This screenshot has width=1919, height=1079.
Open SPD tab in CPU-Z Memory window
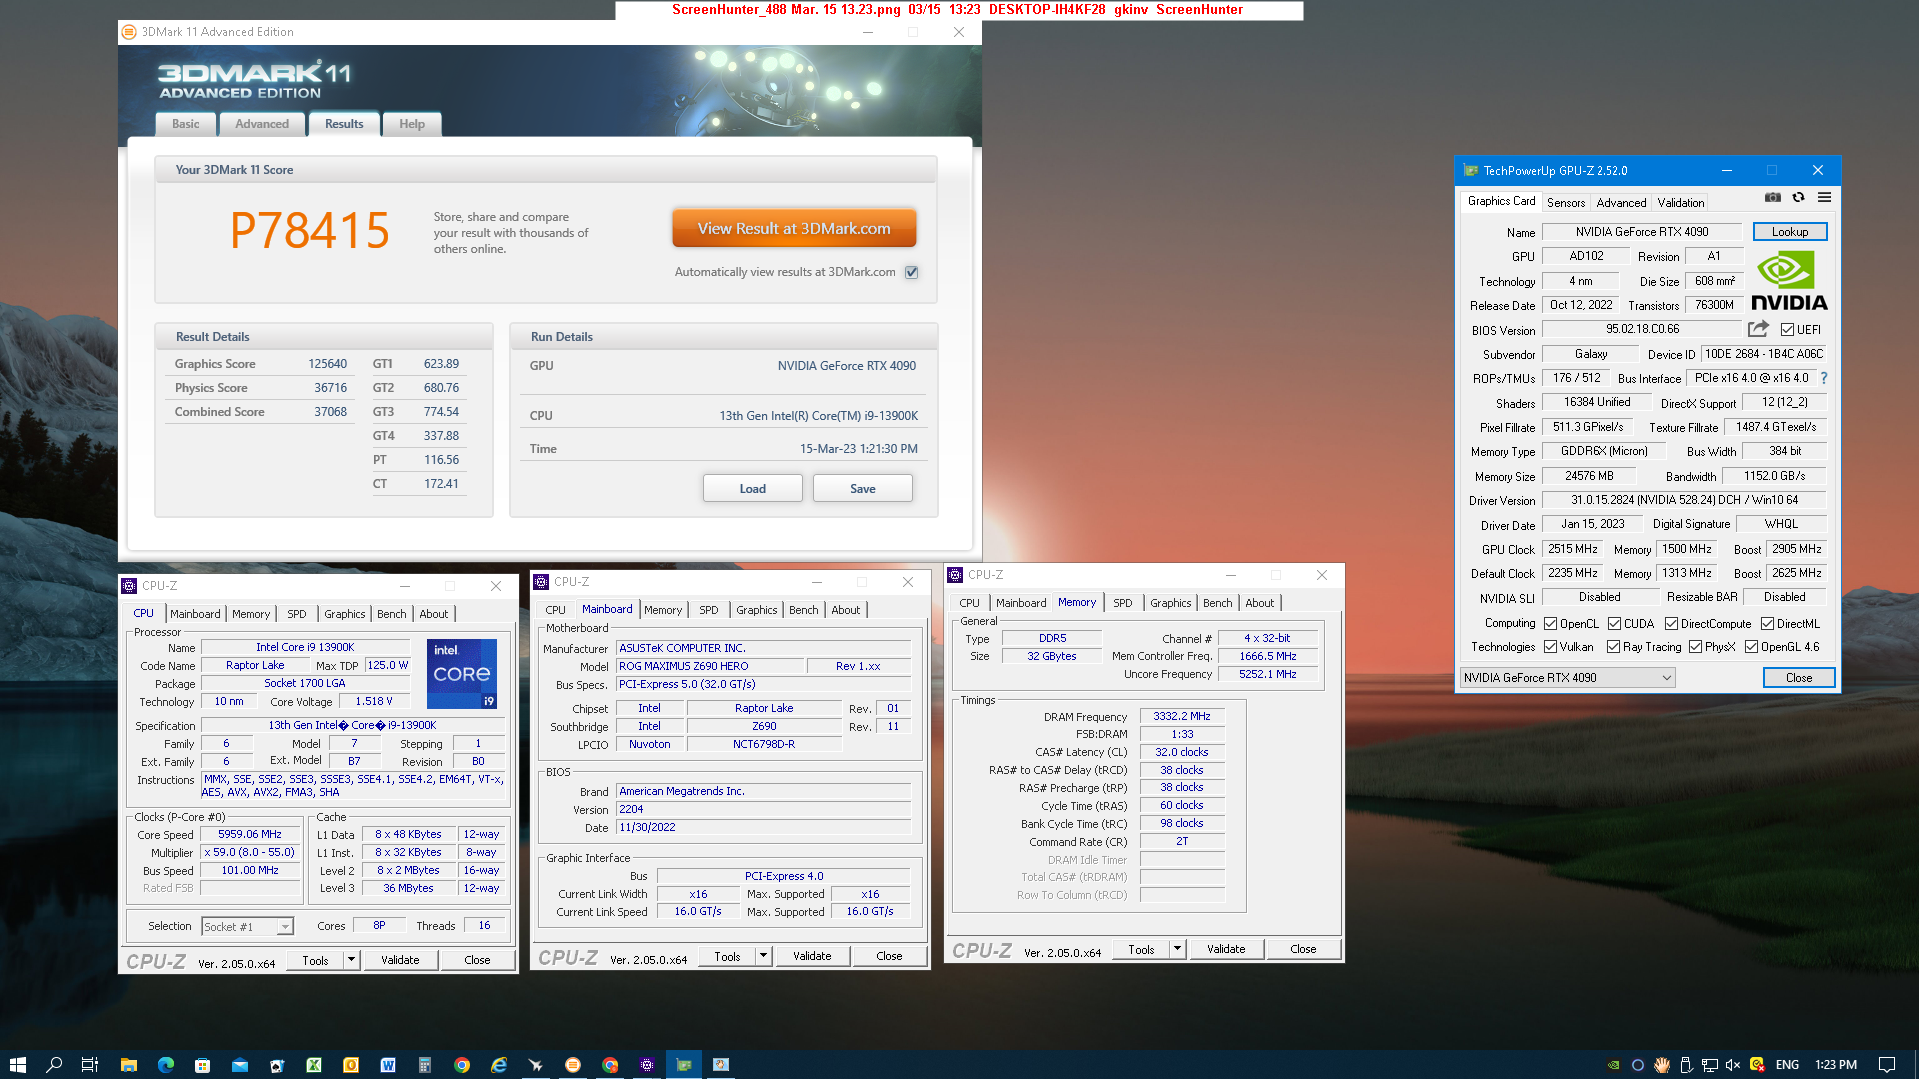pos(1122,603)
